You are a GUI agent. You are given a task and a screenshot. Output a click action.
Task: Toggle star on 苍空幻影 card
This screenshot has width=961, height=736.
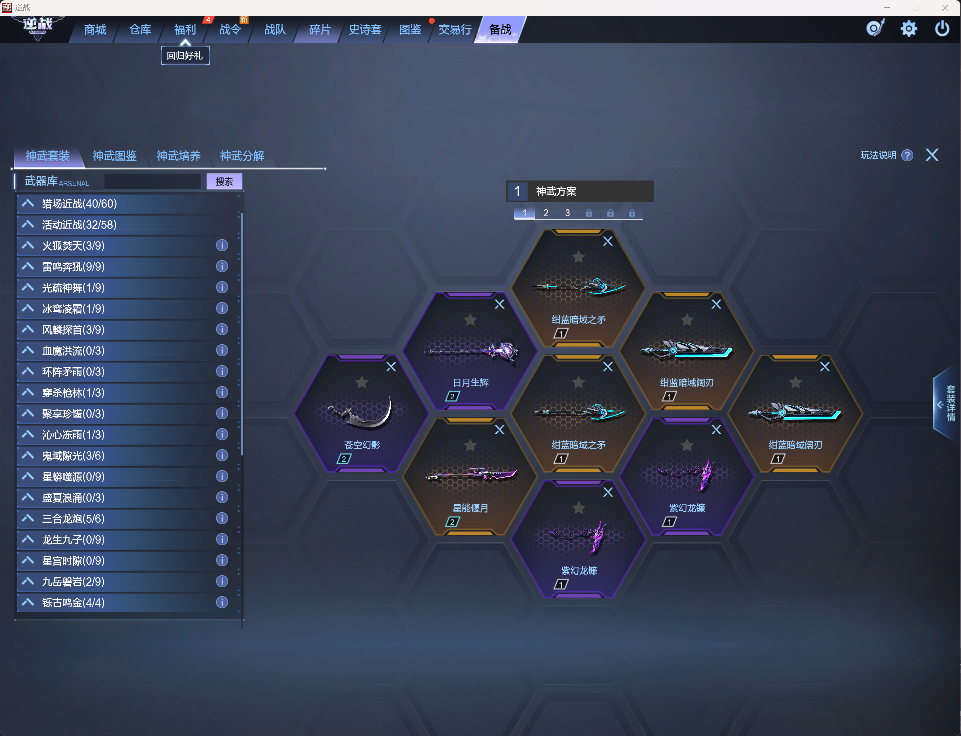(x=362, y=382)
